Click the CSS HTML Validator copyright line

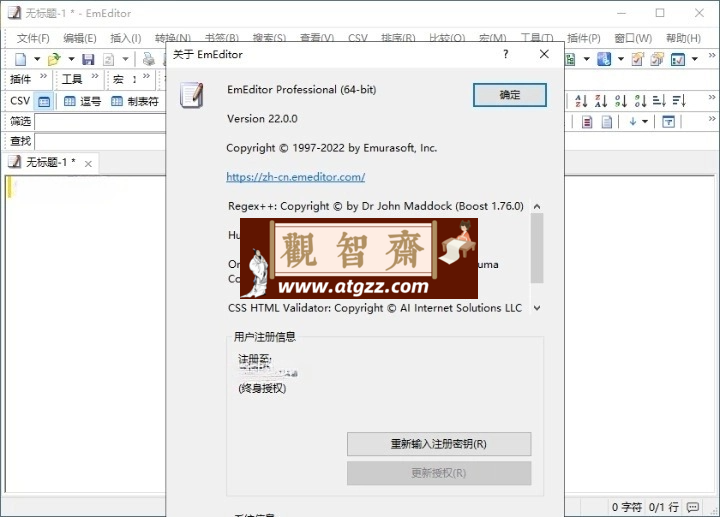[375, 308]
